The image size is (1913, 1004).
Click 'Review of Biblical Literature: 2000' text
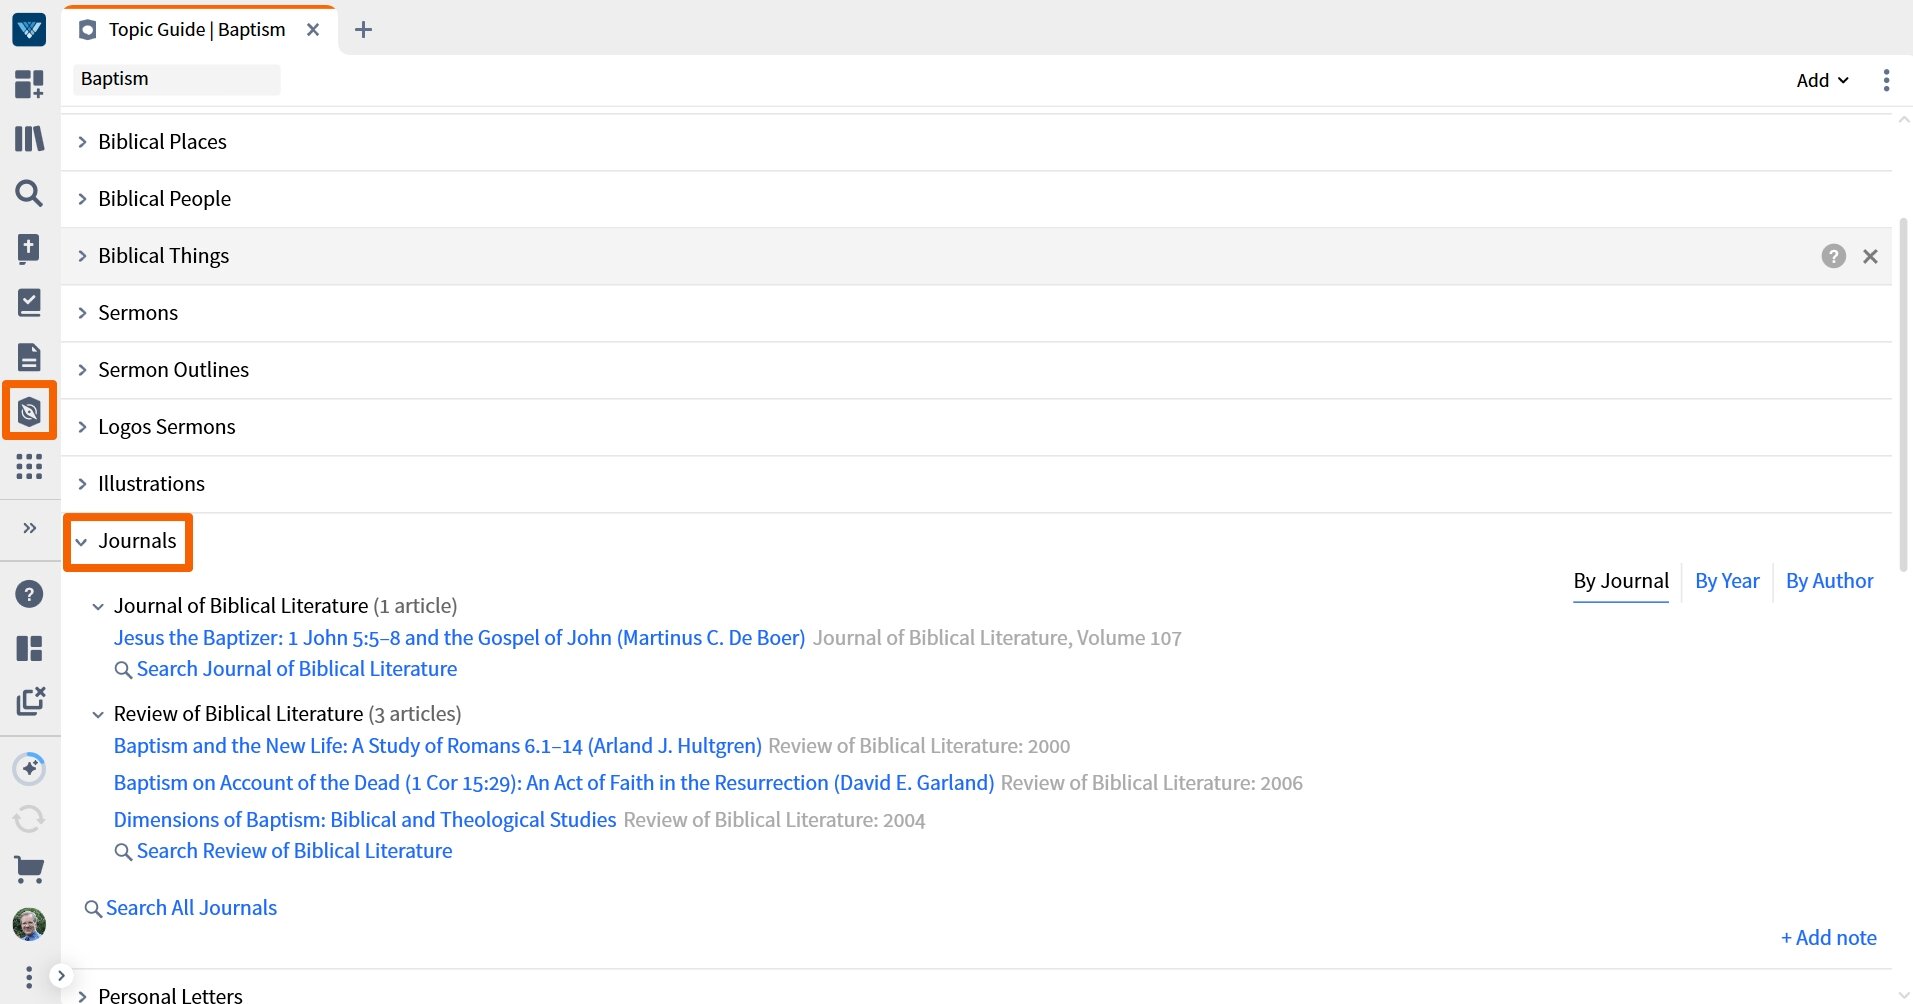(919, 746)
